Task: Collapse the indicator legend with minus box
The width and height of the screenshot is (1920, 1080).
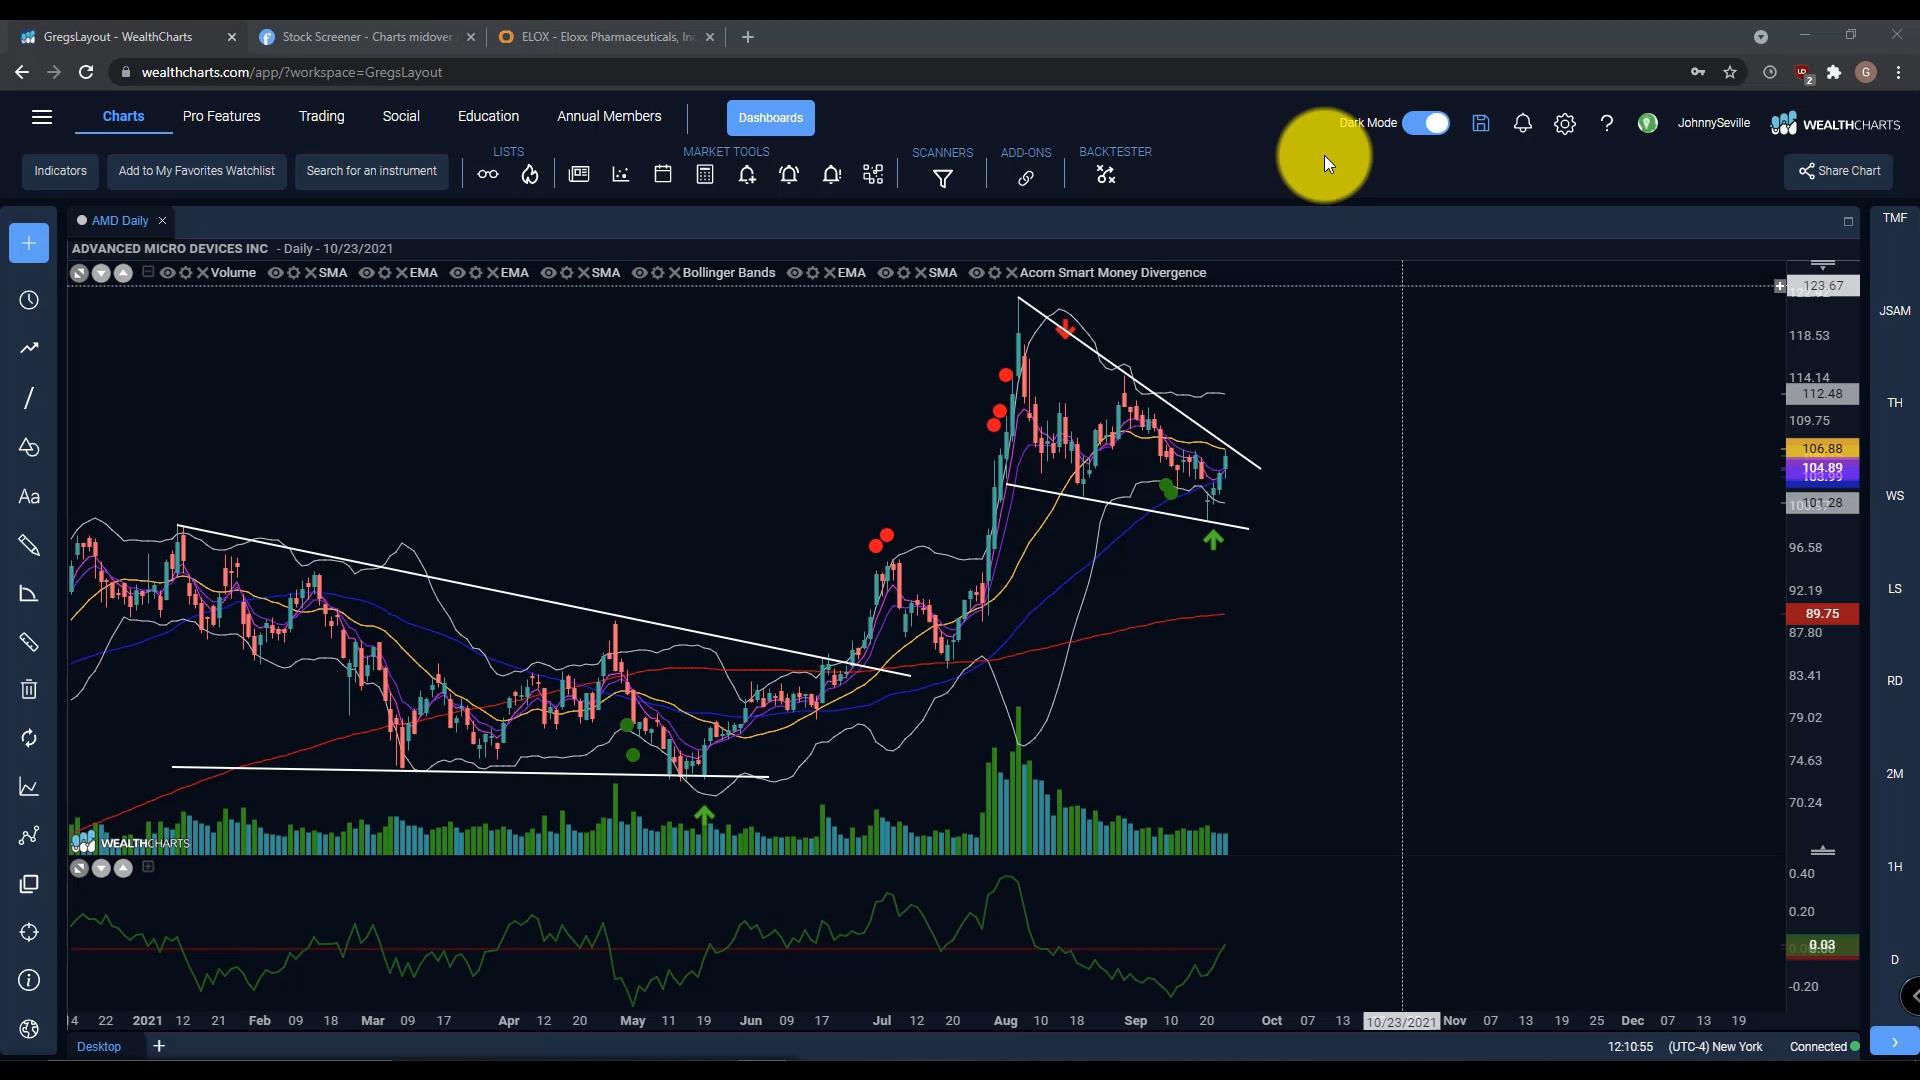Action: pyautogui.click(x=148, y=272)
